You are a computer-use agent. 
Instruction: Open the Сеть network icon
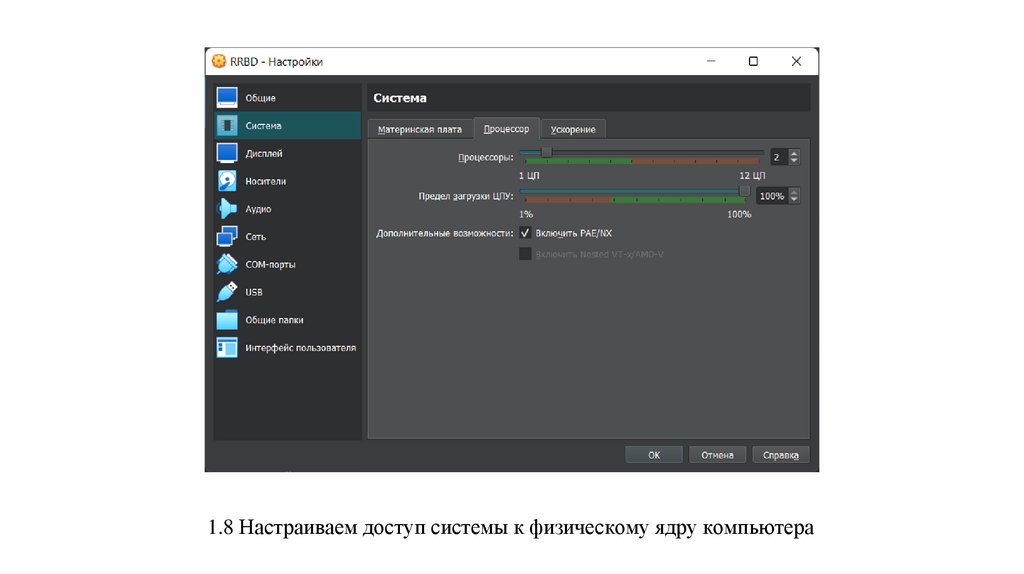(x=227, y=237)
